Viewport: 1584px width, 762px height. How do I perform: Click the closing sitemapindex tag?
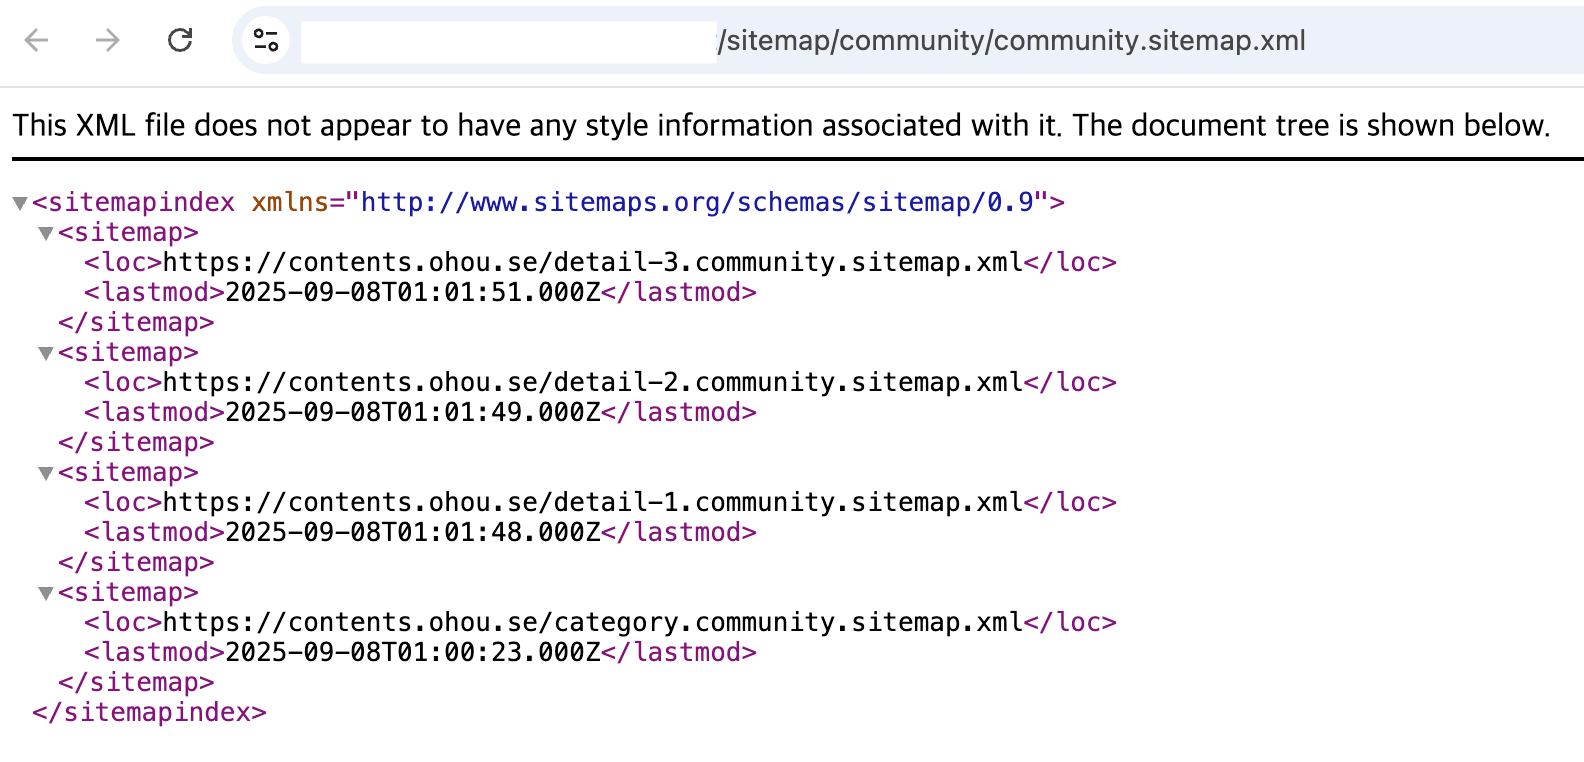[149, 712]
